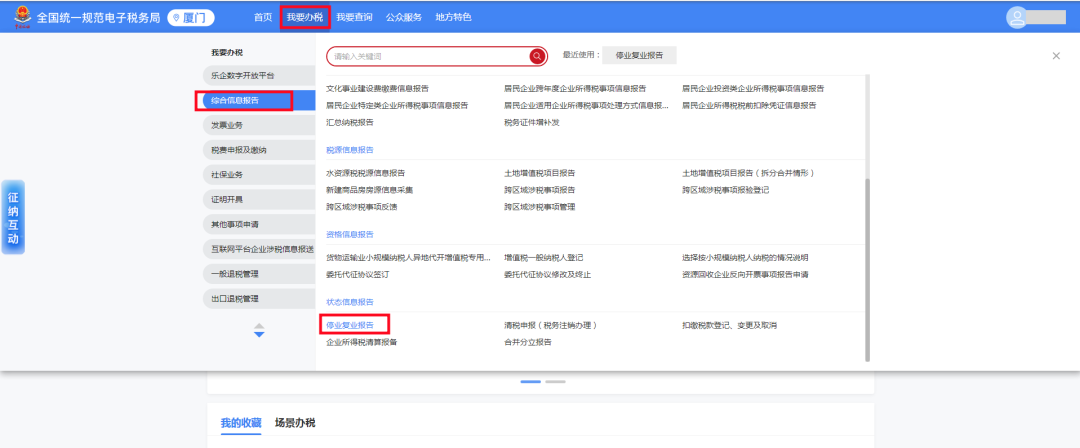
Task: Click recently used 停业复业报告 chip
Action: tap(639, 56)
